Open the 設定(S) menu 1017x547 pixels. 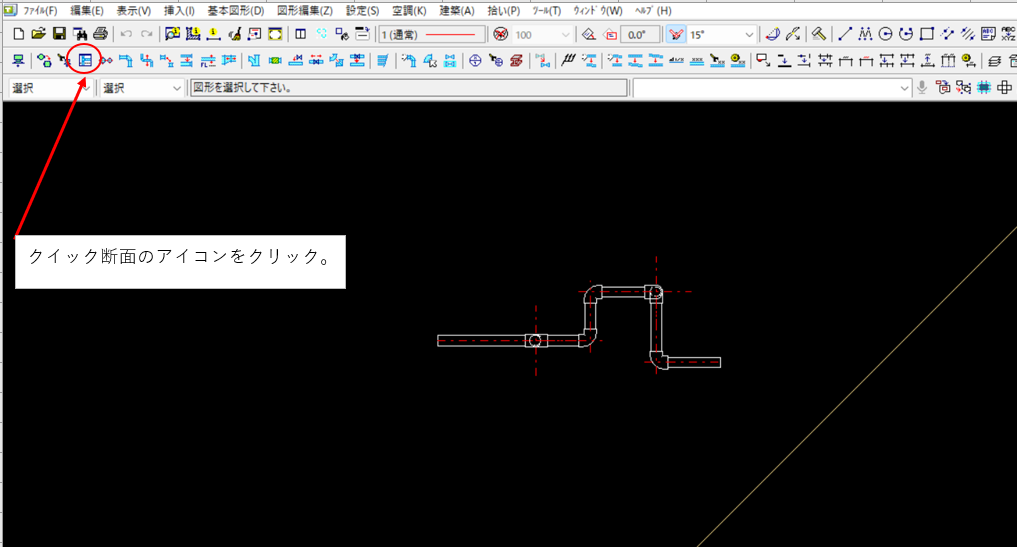pyautogui.click(x=363, y=10)
